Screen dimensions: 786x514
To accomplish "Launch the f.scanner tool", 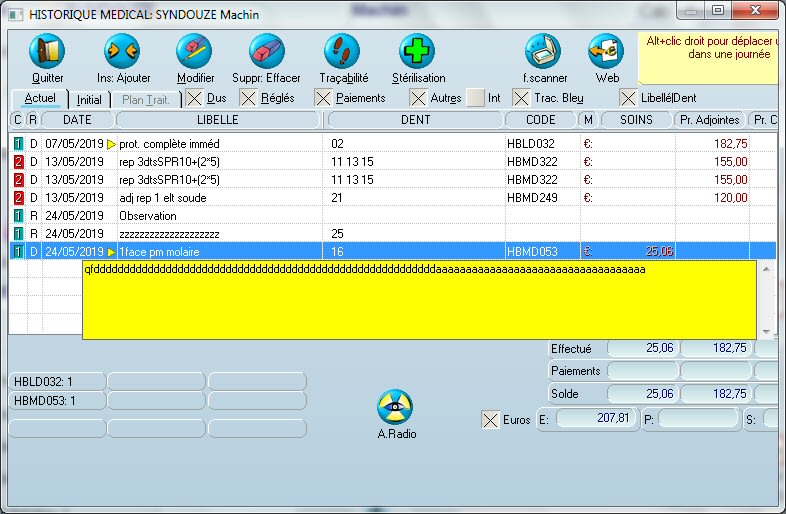I will 545,51.
